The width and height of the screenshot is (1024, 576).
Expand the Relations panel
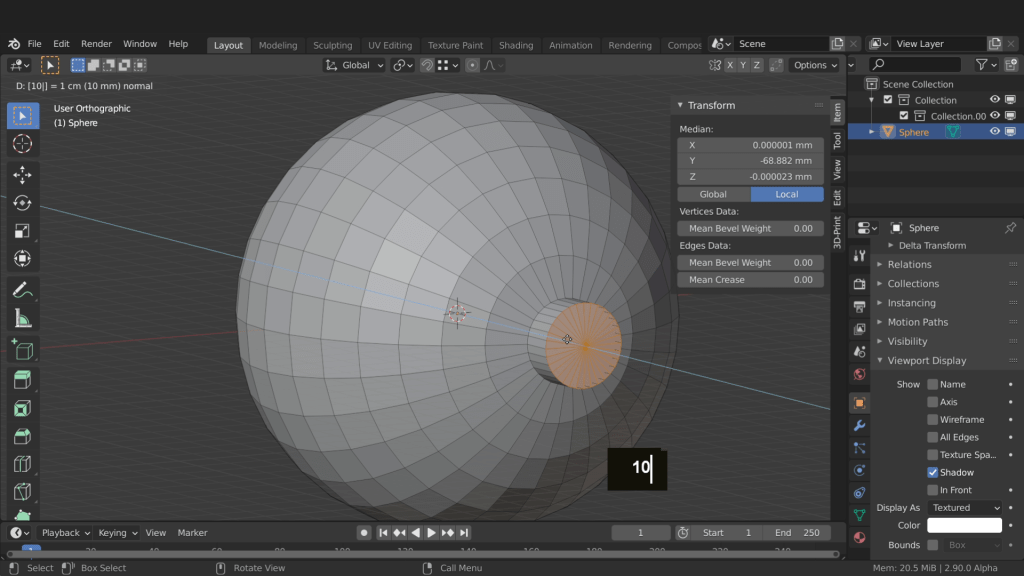pyautogui.click(x=909, y=265)
